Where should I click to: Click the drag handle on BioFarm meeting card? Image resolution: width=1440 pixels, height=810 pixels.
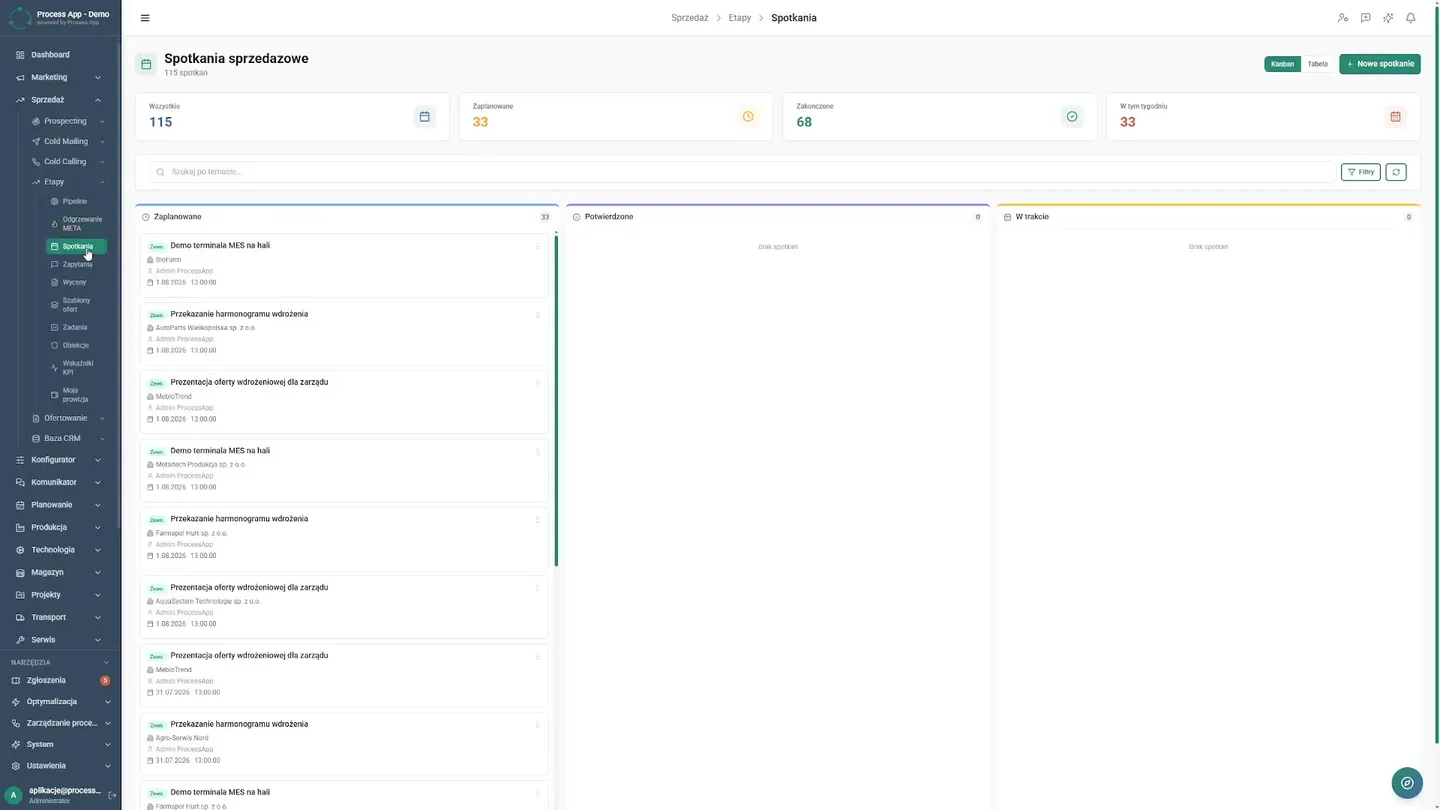click(x=538, y=246)
